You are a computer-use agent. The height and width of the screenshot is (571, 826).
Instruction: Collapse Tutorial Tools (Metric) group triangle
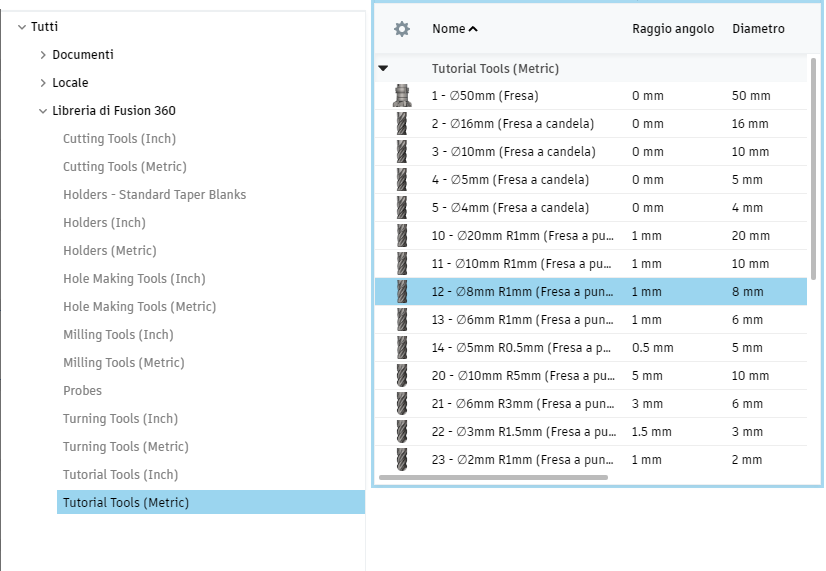383,69
